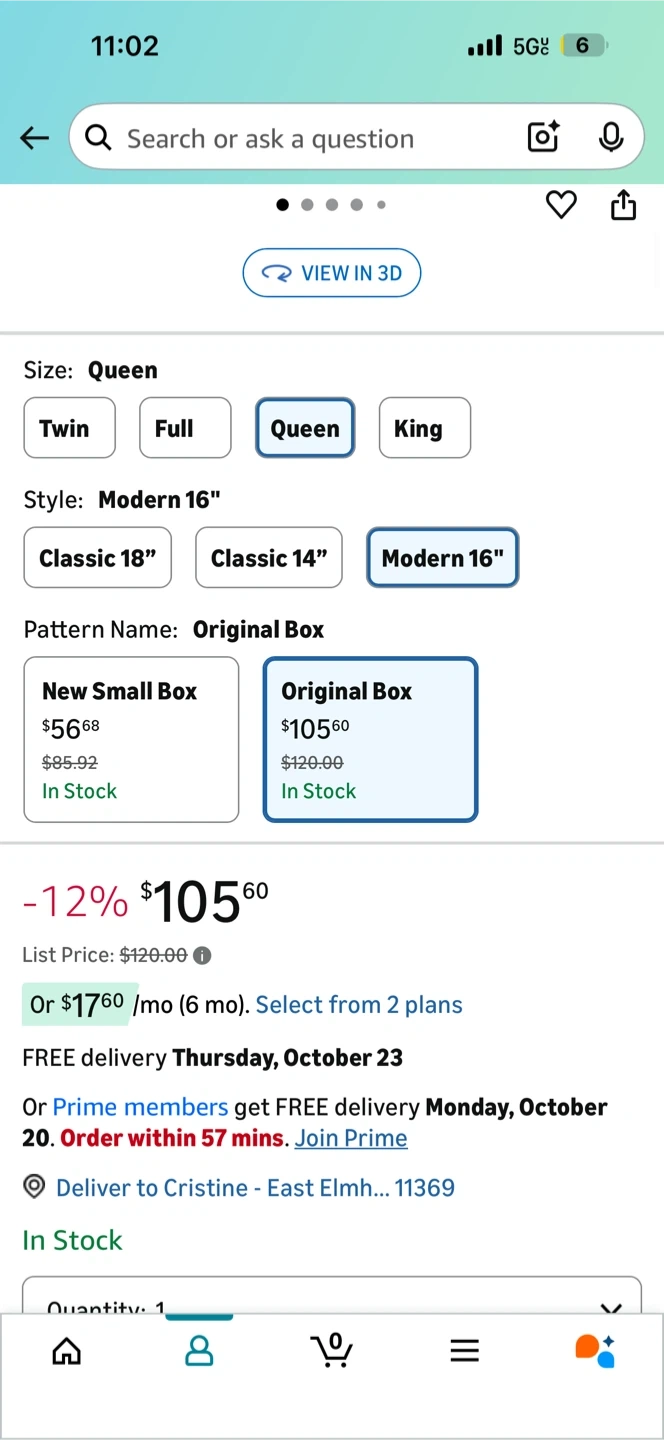Choose the Classic 18" style
This screenshot has width=664, height=1440.
97,558
